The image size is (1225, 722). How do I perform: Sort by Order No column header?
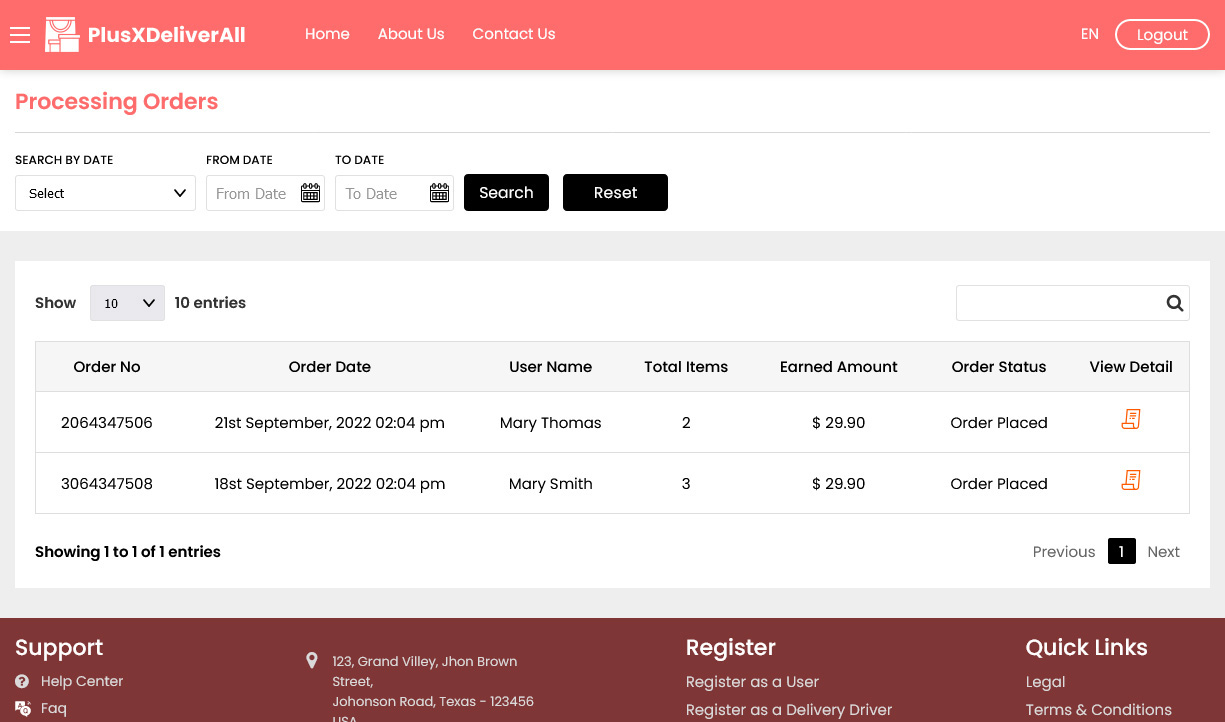[107, 367]
